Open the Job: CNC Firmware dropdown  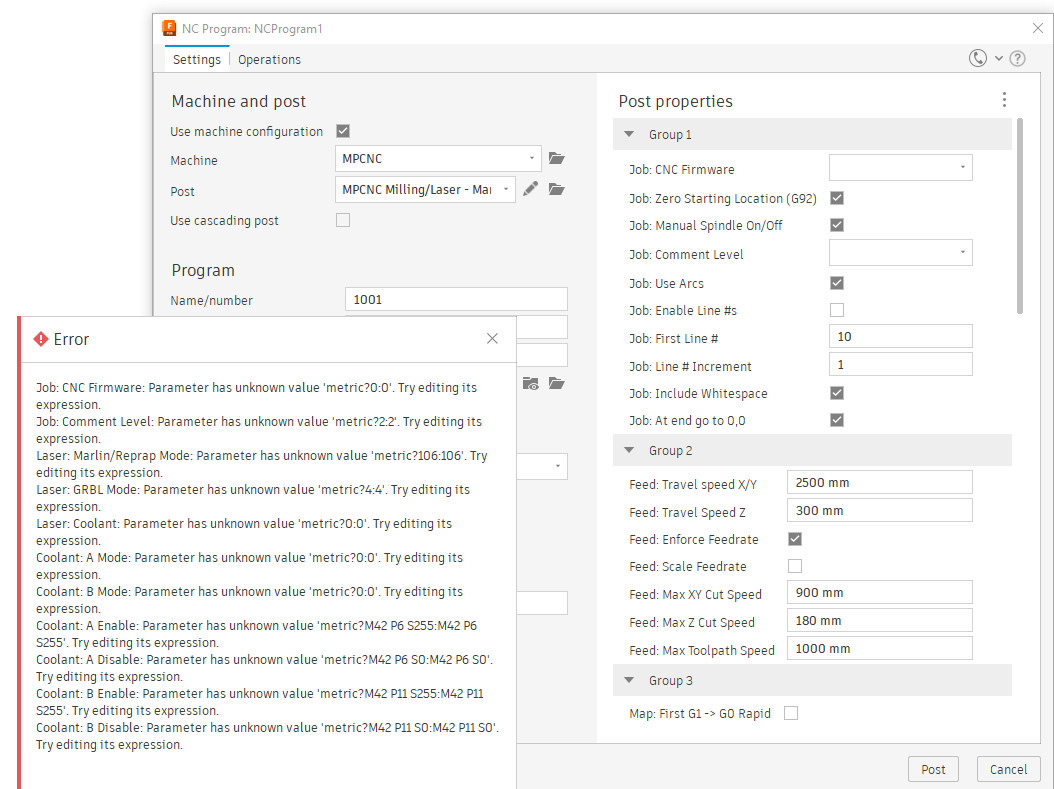pos(900,168)
